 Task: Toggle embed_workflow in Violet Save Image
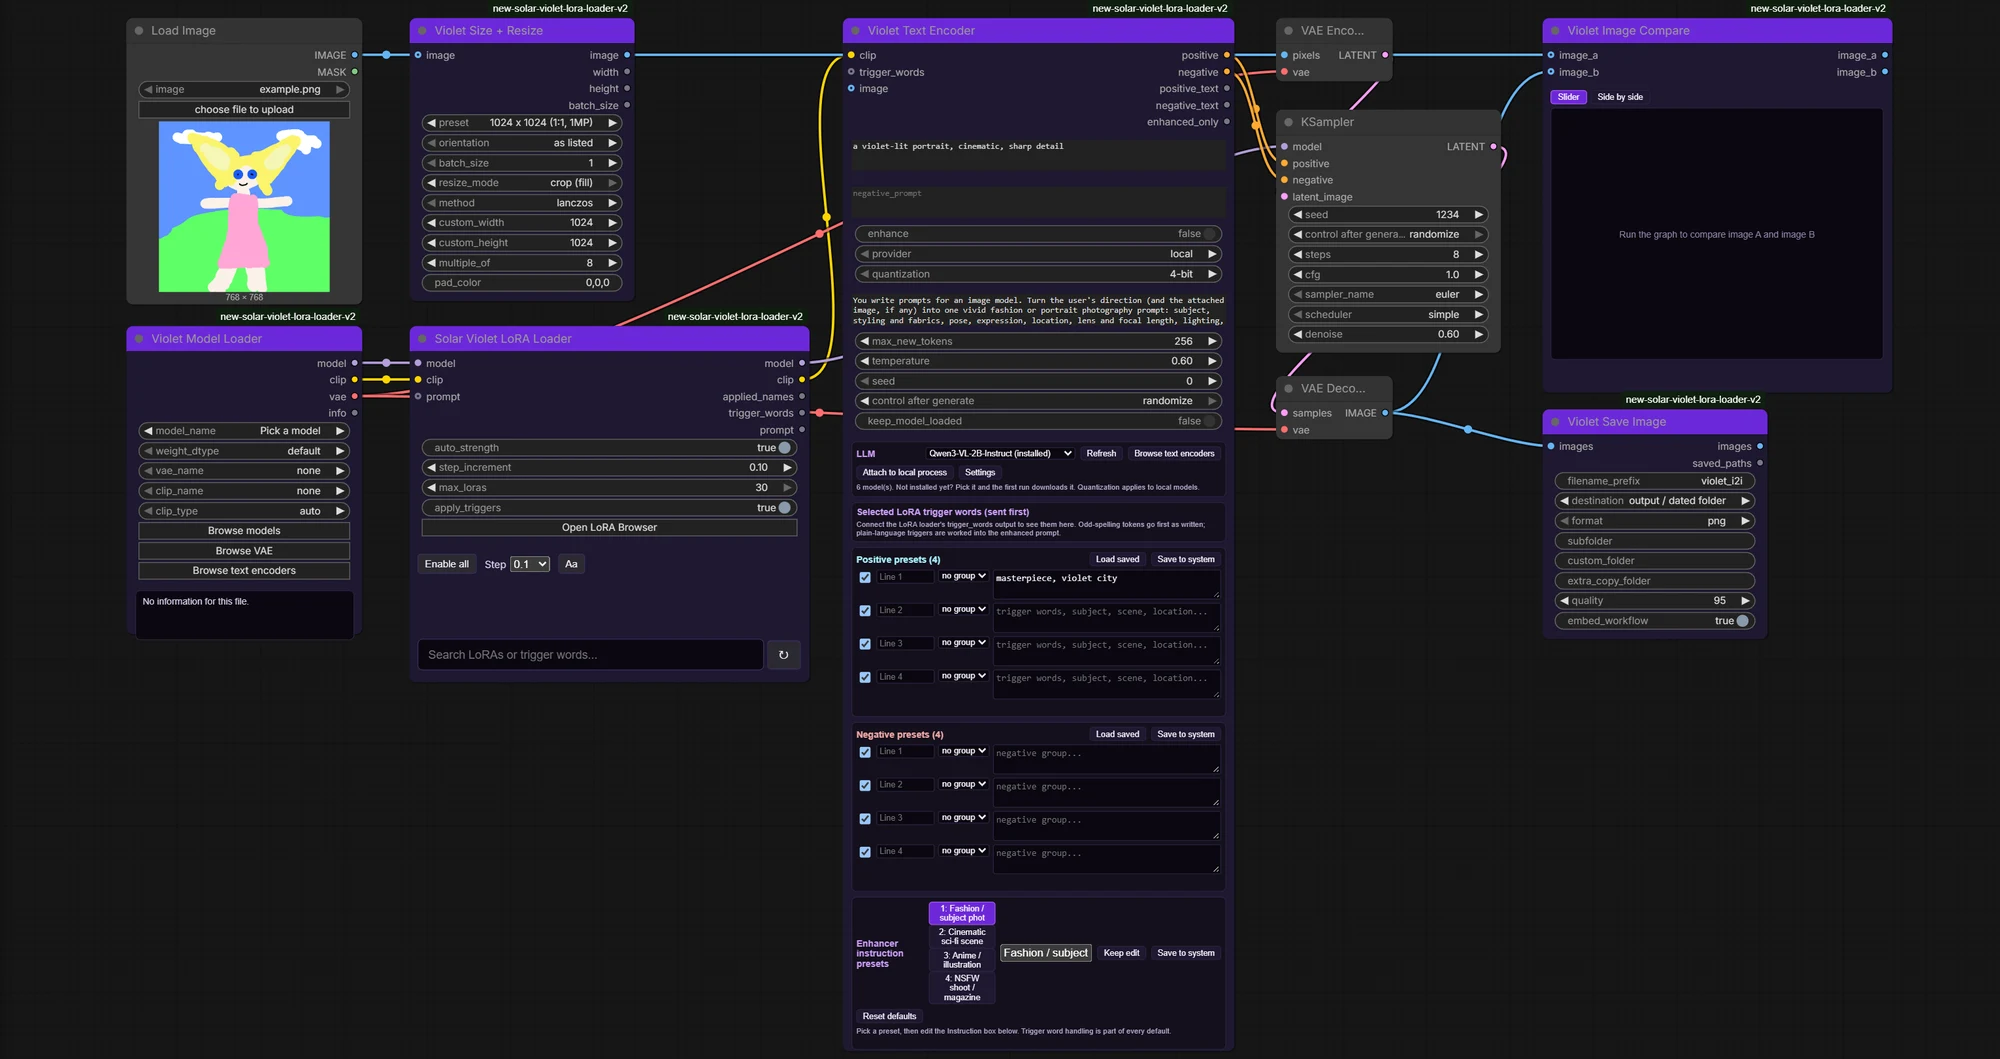pyautogui.click(x=1742, y=621)
